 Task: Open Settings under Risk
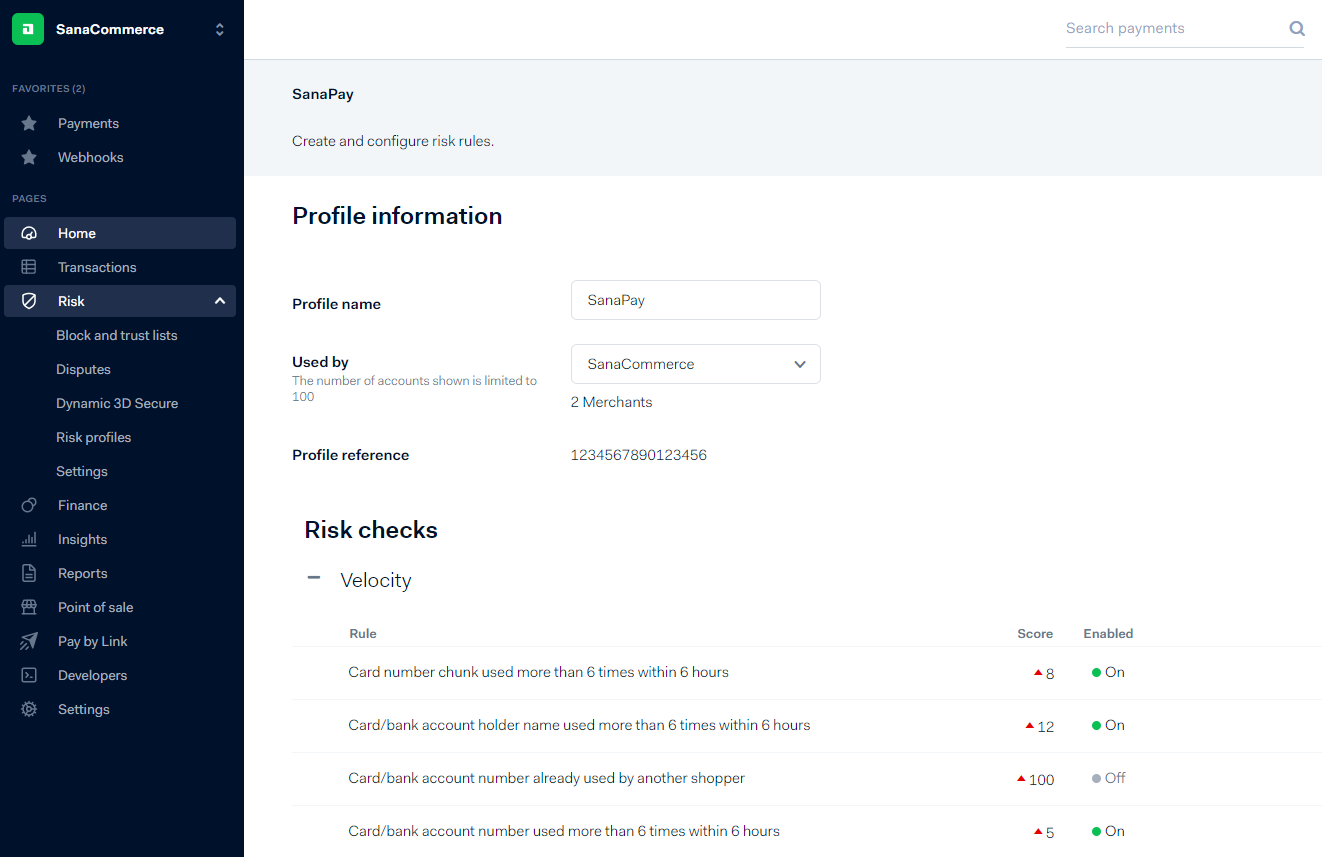pyautogui.click(x=82, y=471)
